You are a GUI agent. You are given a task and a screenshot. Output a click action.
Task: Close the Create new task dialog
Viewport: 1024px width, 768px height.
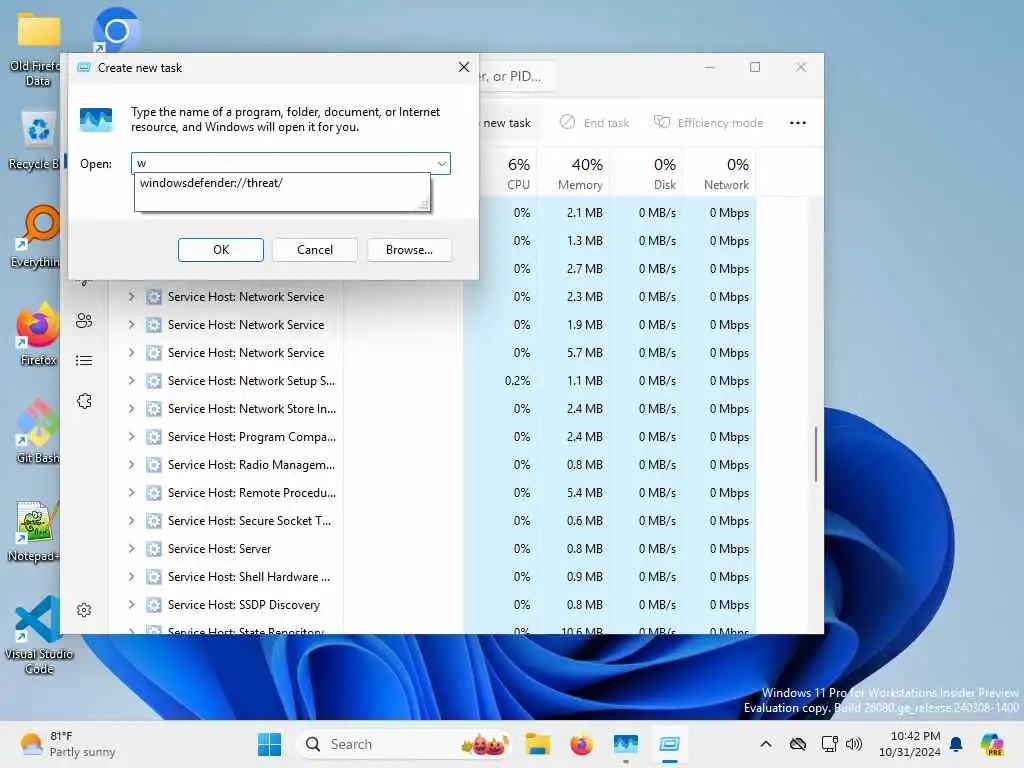[x=464, y=67]
